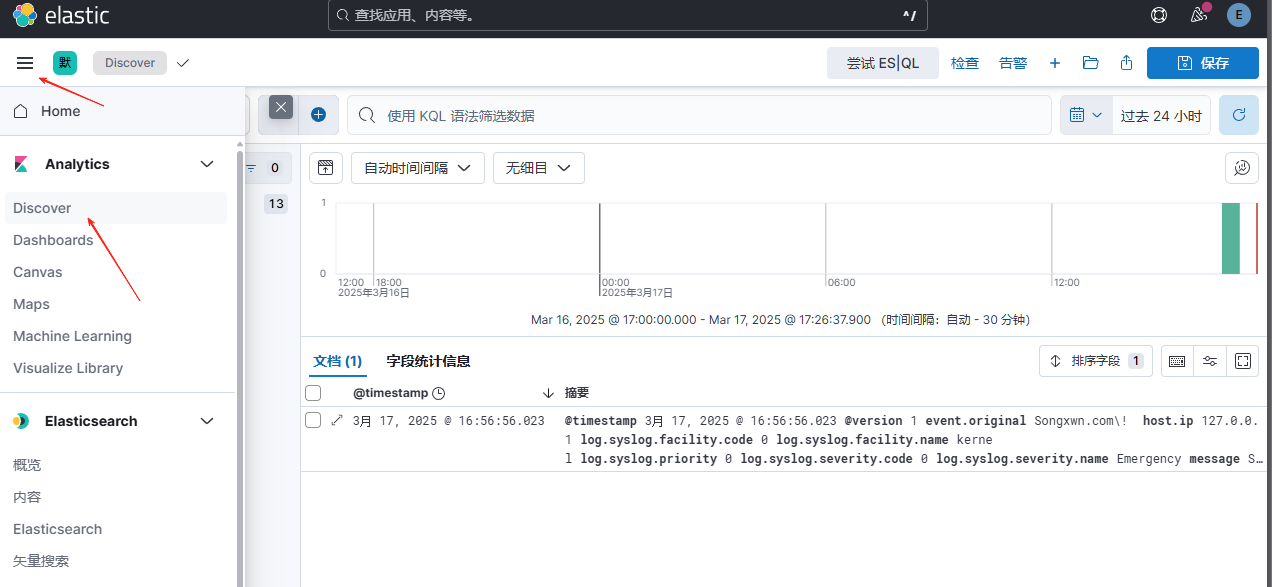The height and width of the screenshot is (587, 1272).
Task: Open the 排序字段 sort fields menu
Action: [1096, 361]
